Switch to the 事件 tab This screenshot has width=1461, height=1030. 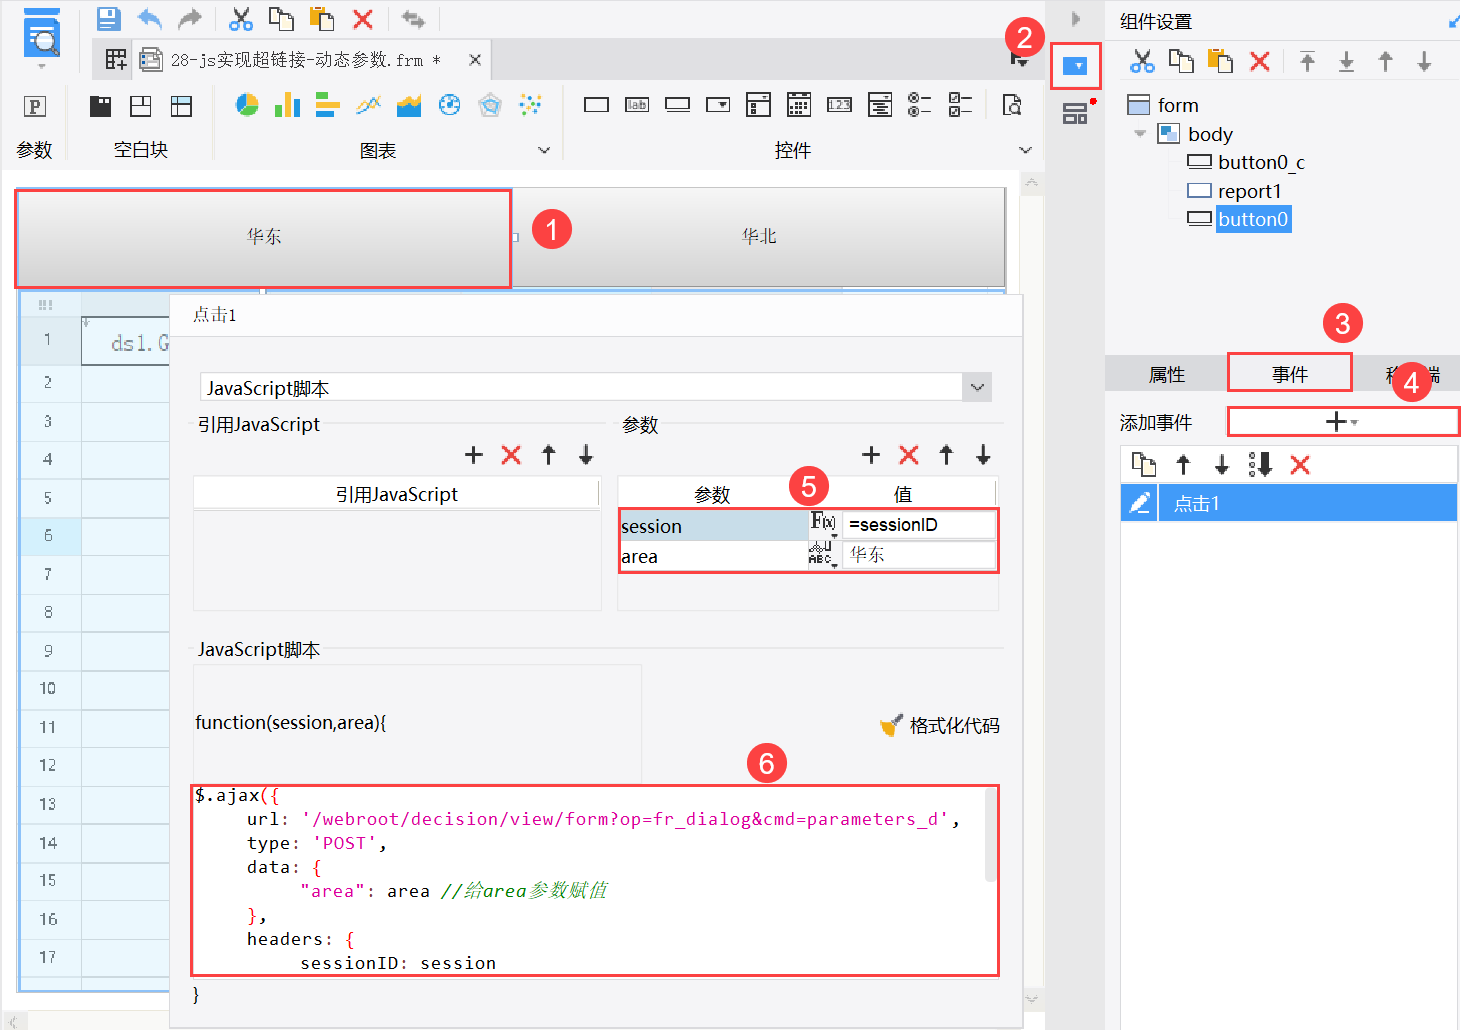[1290, 374]
